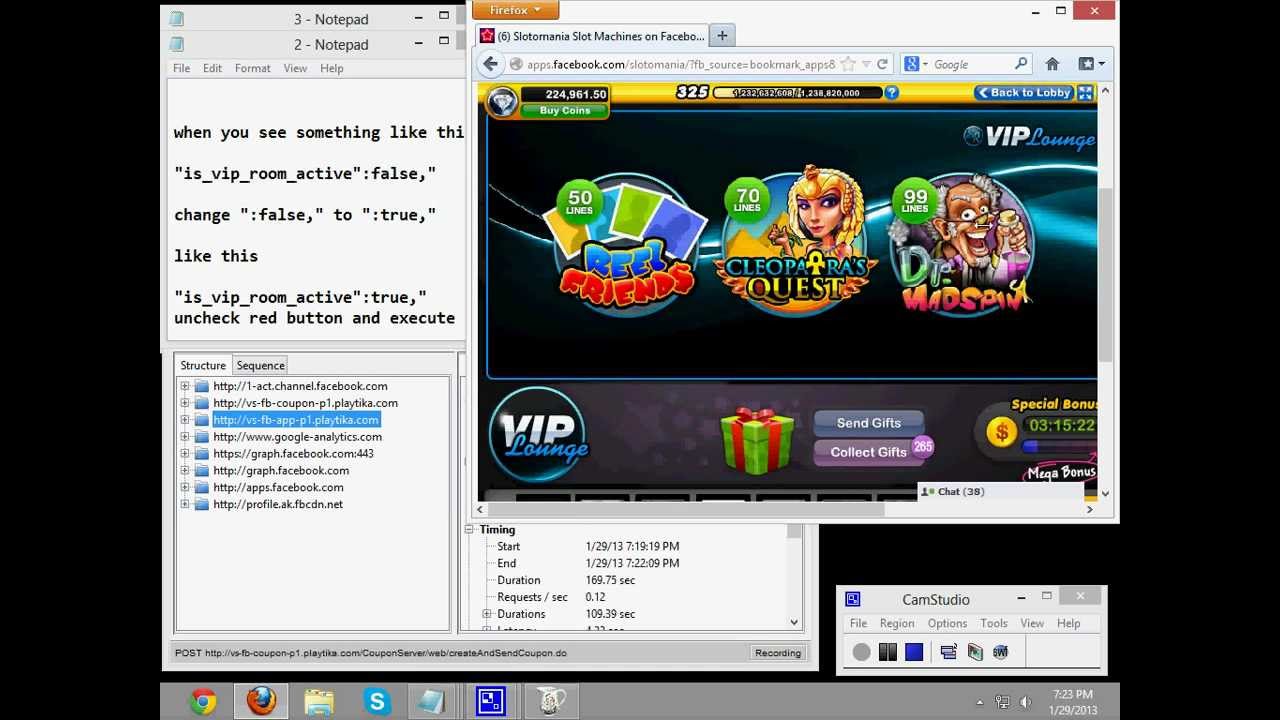Click the Recording status button
Image resolution: width=1280 pixels, height=720 pixels.
778,653
